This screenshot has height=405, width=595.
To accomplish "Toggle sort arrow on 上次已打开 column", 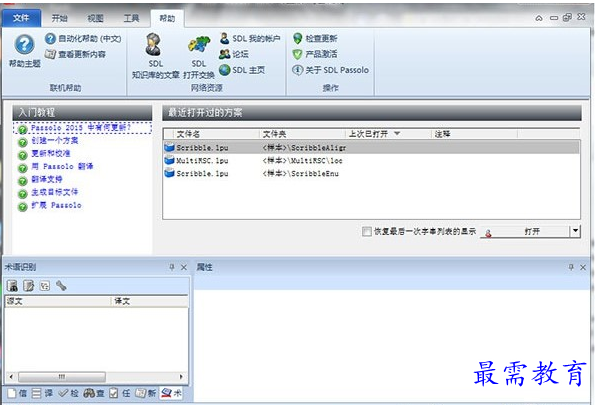I will (x=397, y=133).
